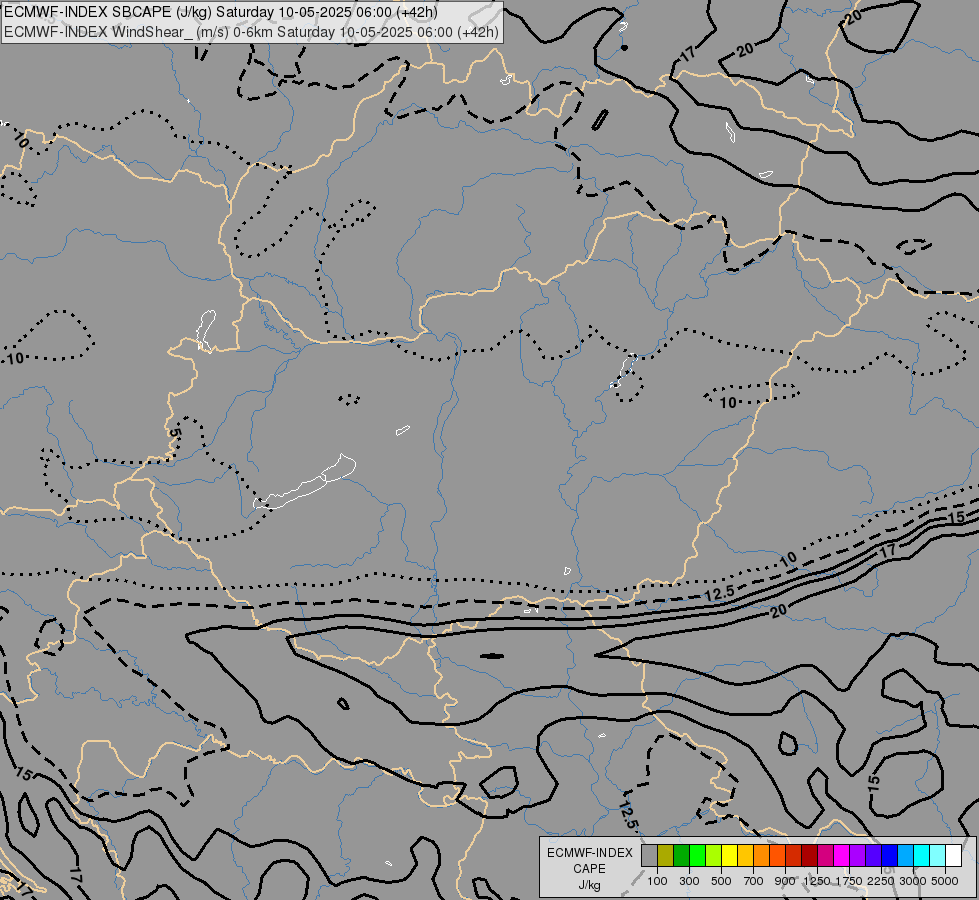Click the SBCAPE title line at top

point(220,12)
